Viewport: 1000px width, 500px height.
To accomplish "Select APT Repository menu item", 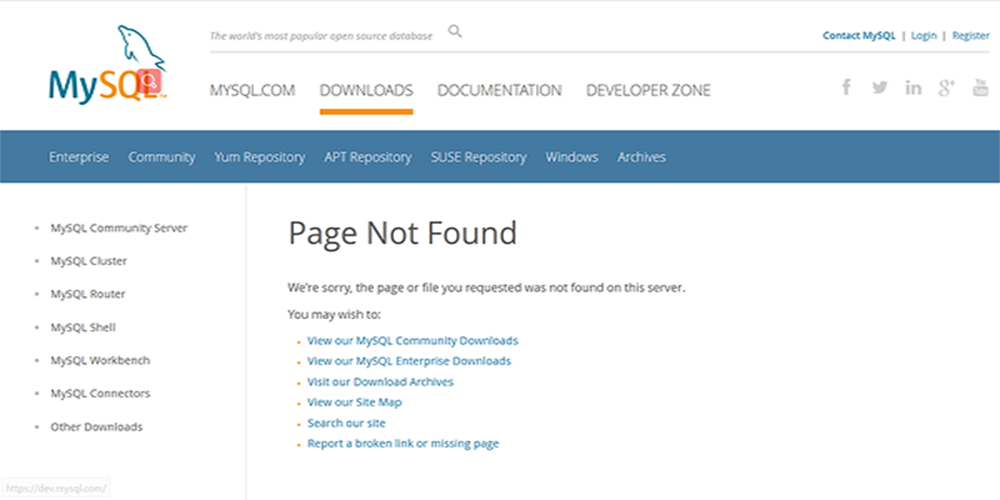I will [368, 157].
